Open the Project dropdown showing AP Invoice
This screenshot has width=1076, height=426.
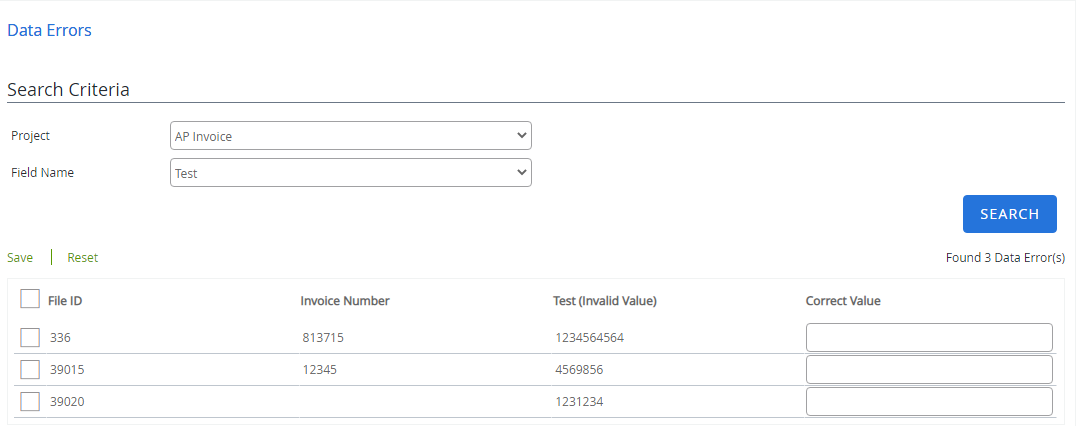(351, 136)
